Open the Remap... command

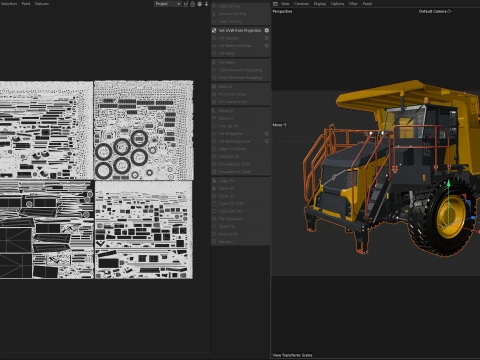(x=240, y=242)
